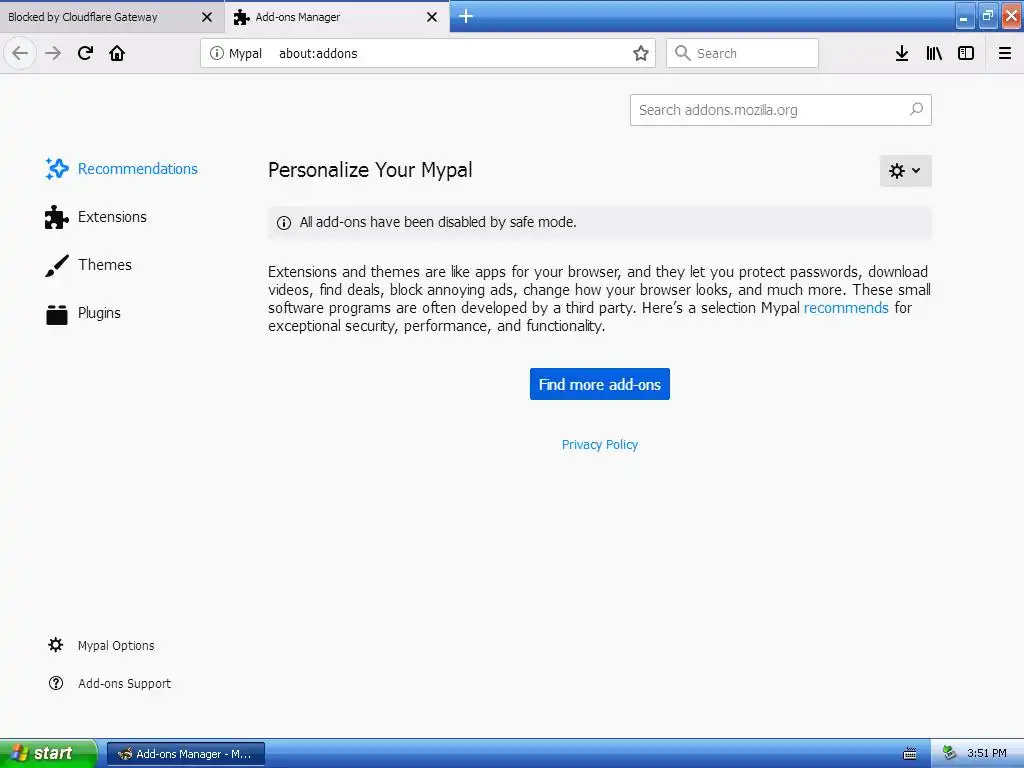Viewport: 1024px width, 768px height.
Task: Click the 3:51 PM clock
Action: click(x=986, y=753)
